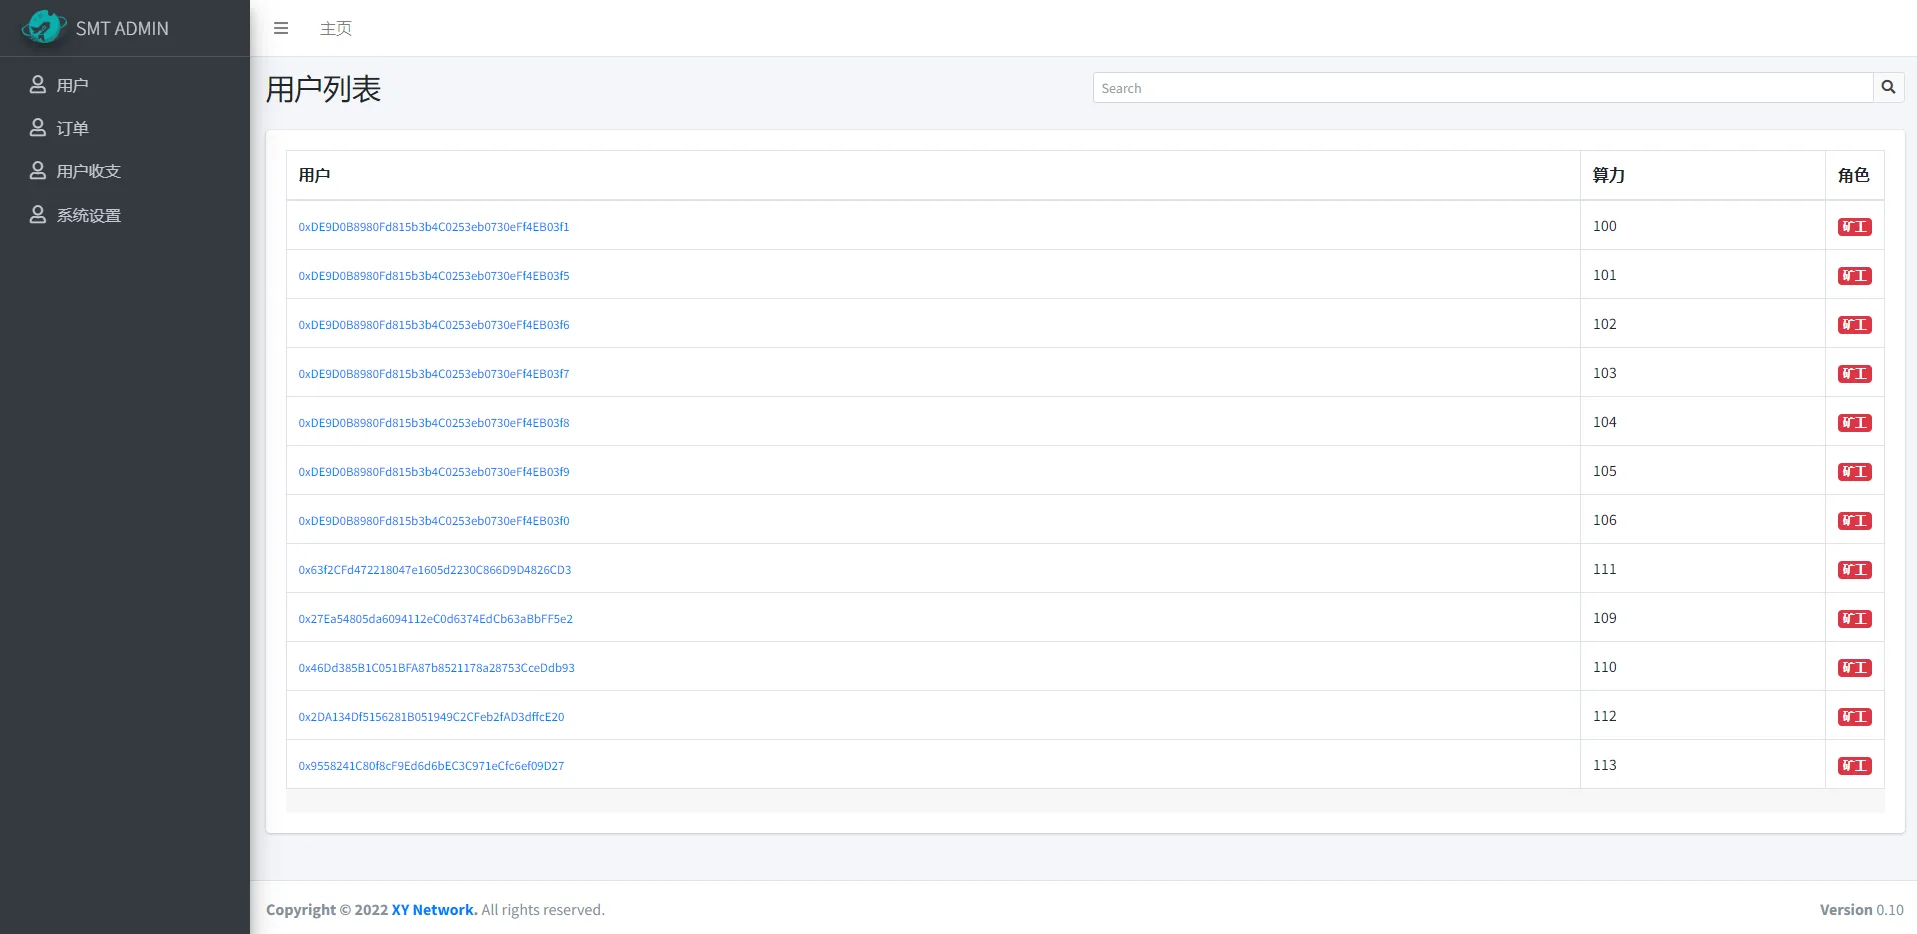
Task: Toggle the sidebar hamburger menu icon
Action: 281,28
